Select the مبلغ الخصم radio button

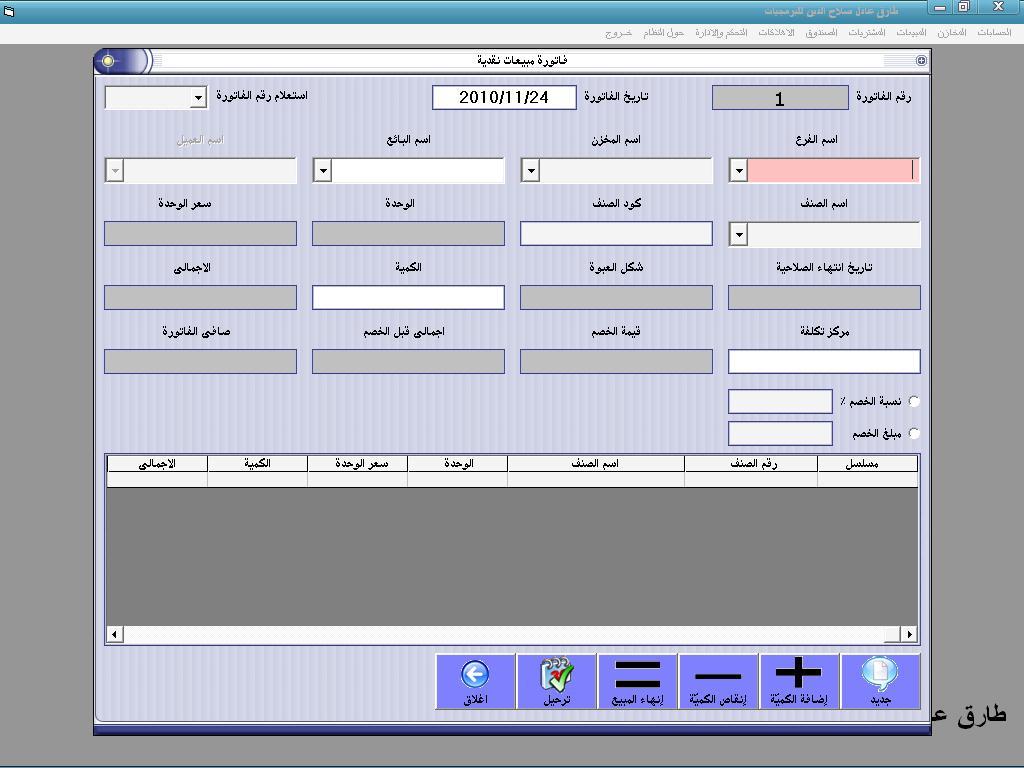tap(914, 433)
